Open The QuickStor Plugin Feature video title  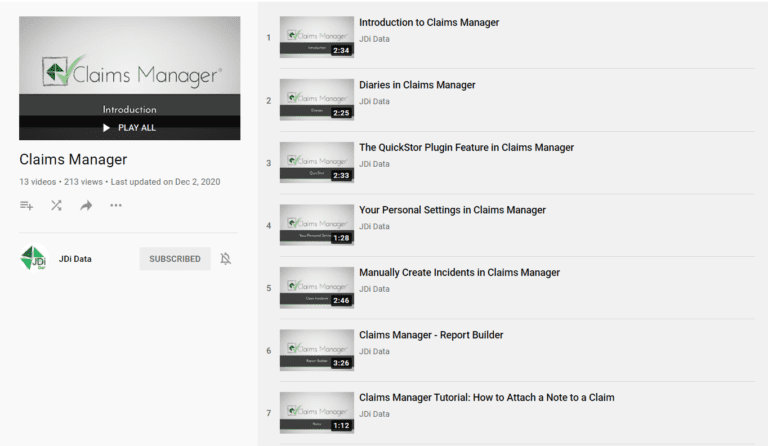tap(466, 147)
